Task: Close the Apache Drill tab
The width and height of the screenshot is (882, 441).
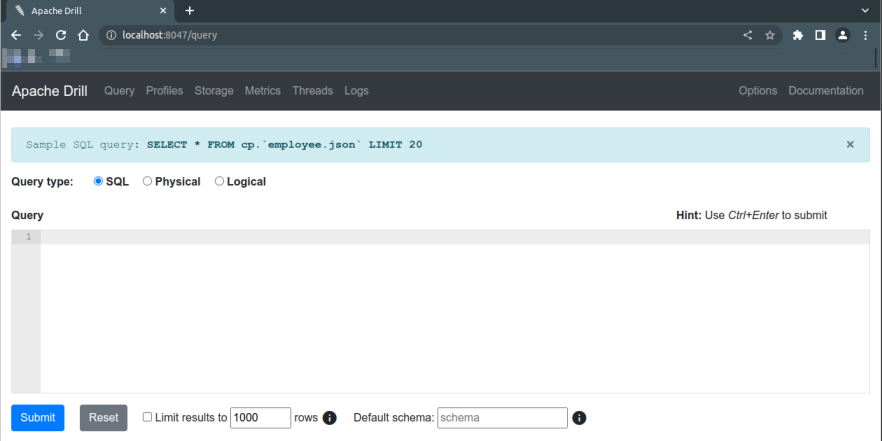Action: point(163,11)
